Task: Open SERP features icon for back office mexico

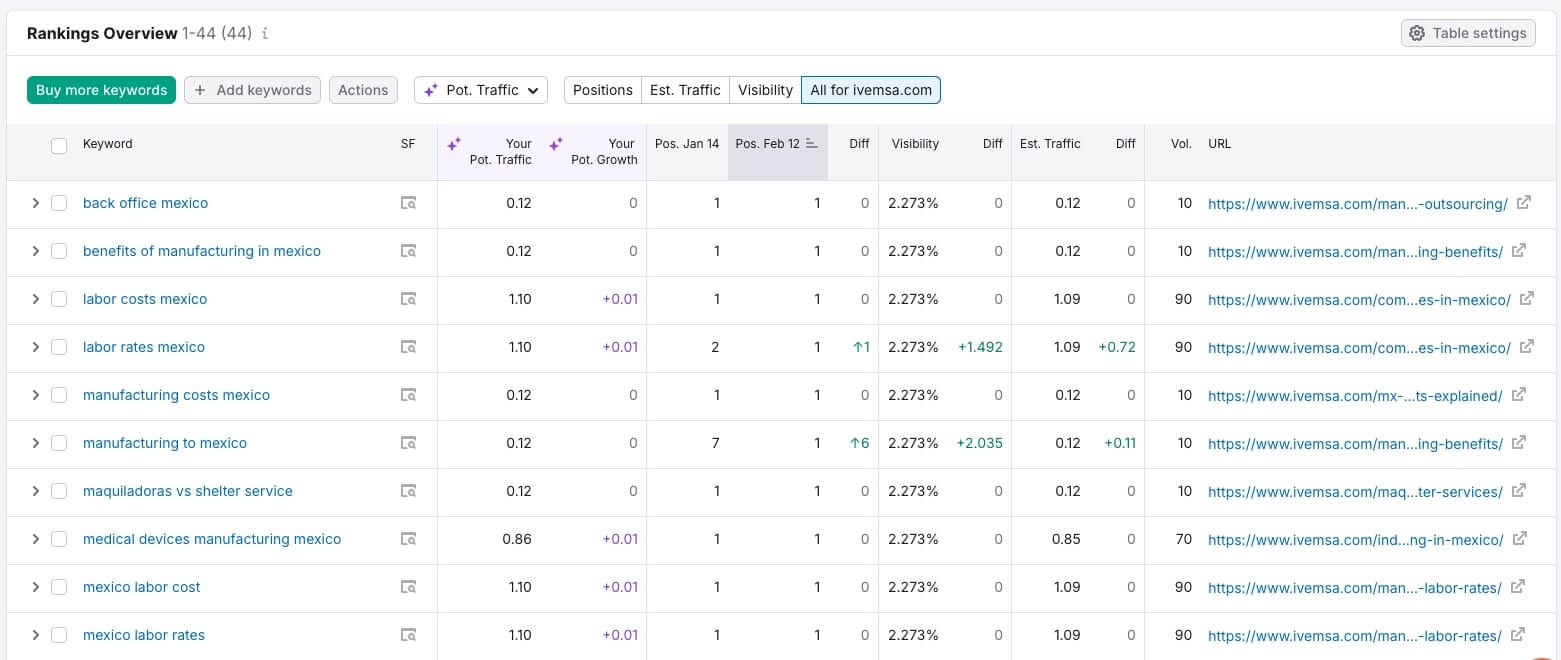Action: (x=408, y=203)
